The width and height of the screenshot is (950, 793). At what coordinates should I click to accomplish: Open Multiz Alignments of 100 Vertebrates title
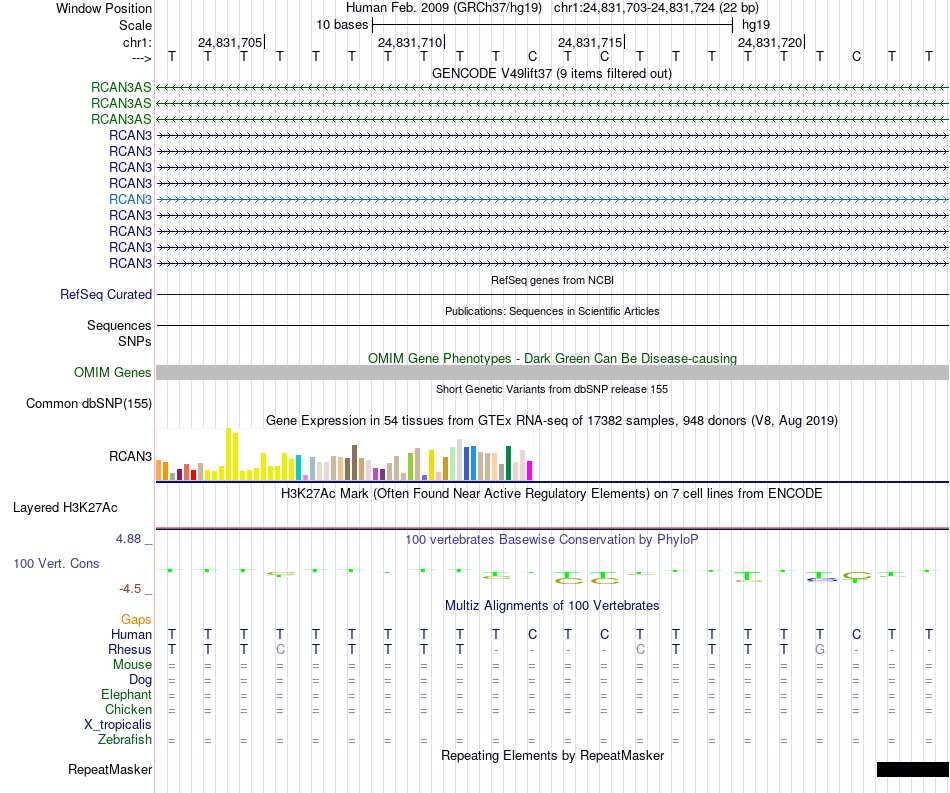pyautogui.click(x=552, y=605)
